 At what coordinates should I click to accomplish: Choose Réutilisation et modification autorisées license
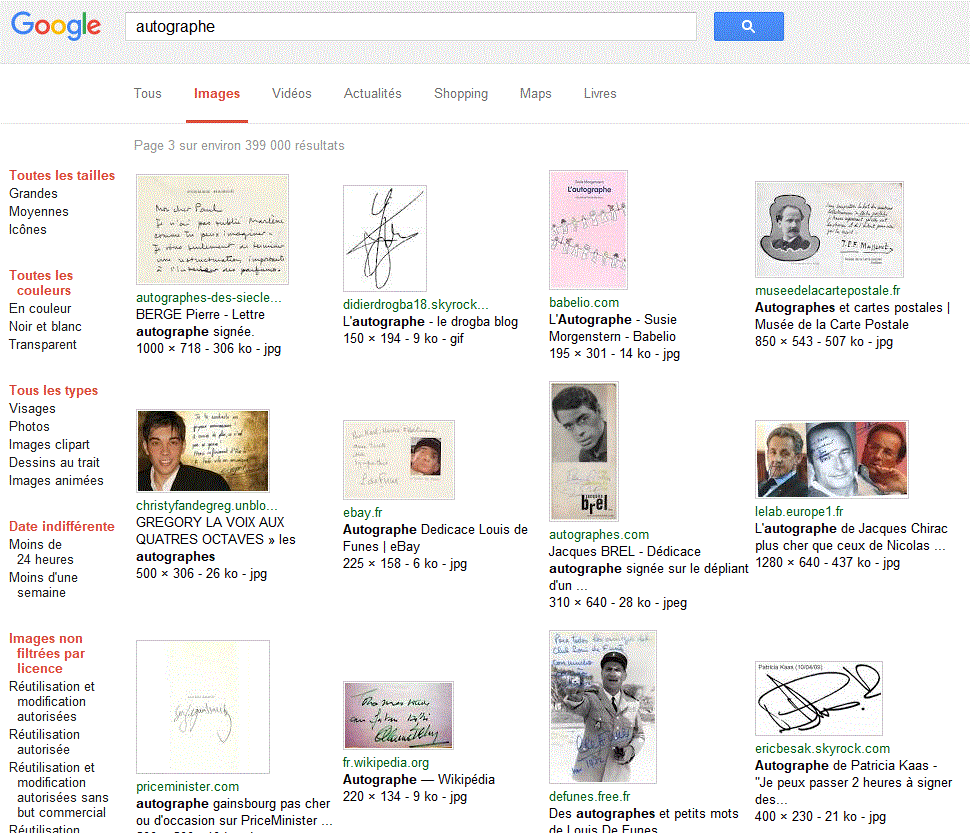pos(52,702)
